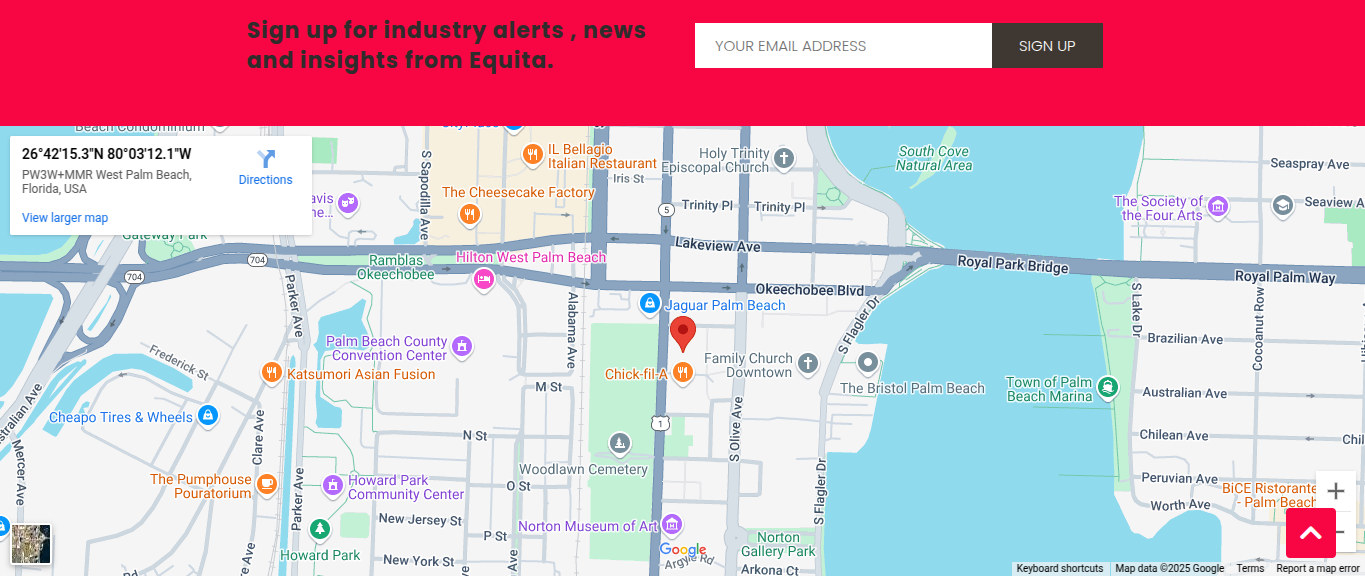Select Holy Trinity Episcopal Church icon

[784, 158]
